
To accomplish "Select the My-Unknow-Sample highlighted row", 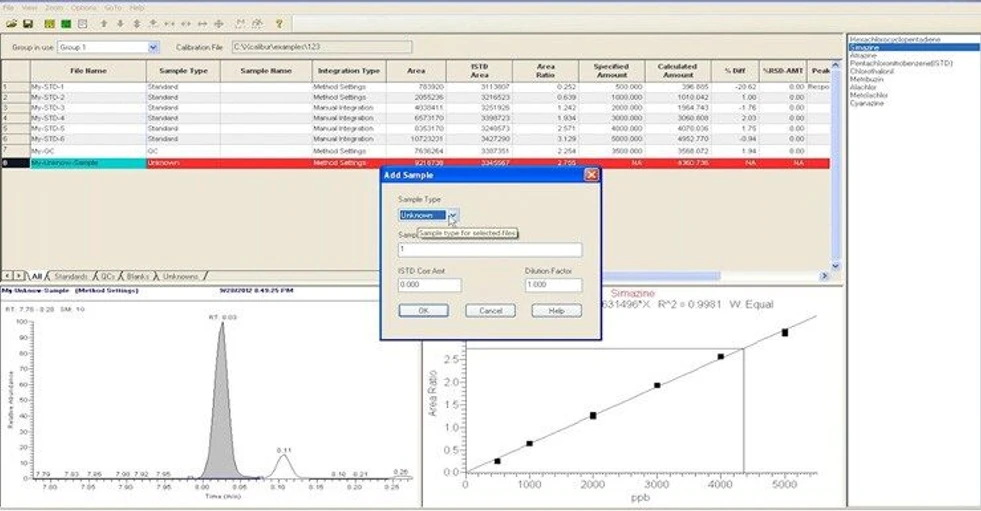I will click(416, 163).
